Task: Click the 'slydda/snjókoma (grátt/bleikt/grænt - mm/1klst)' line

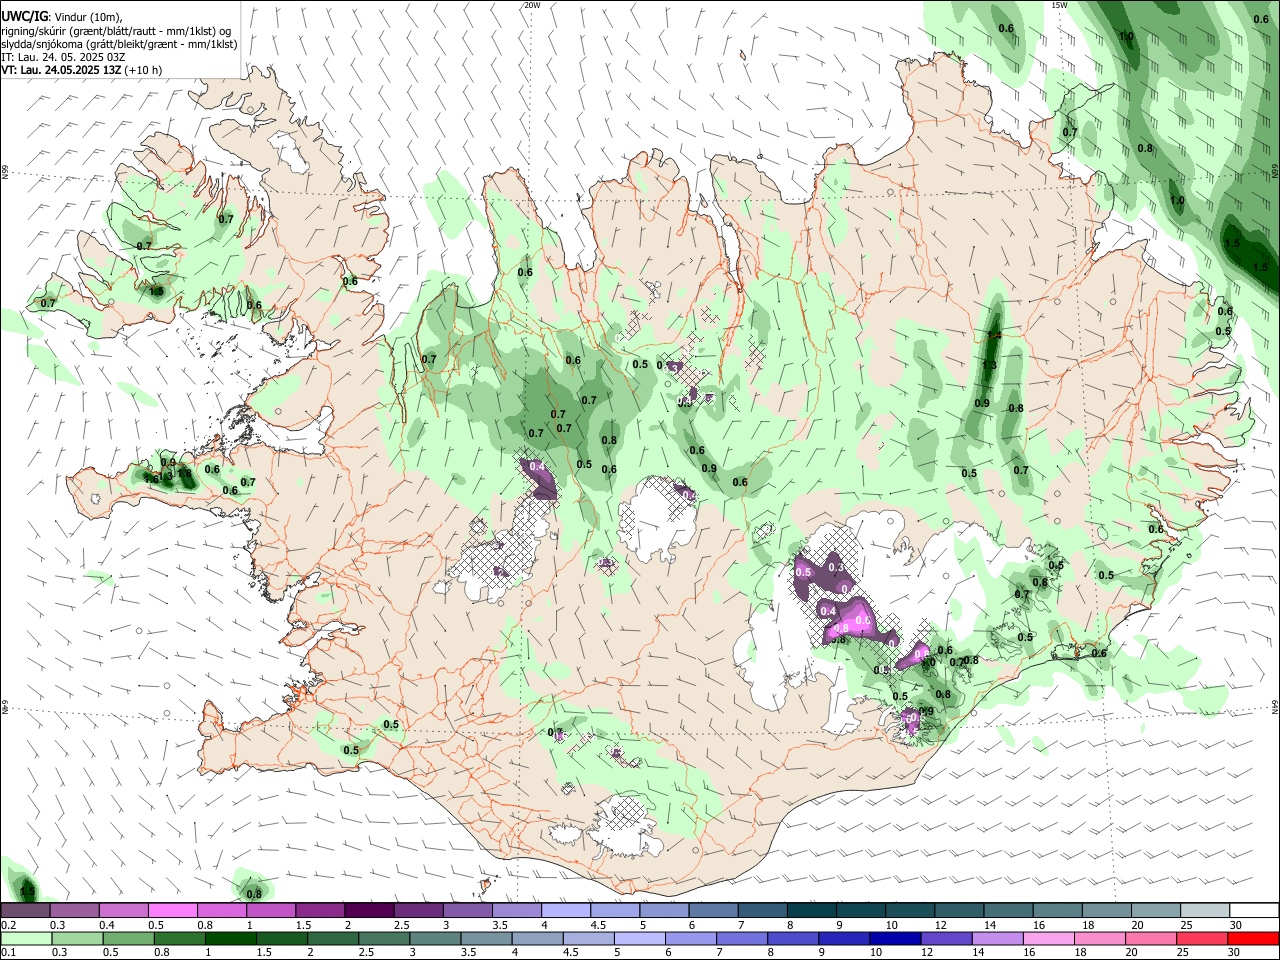Action: [119, 44]
